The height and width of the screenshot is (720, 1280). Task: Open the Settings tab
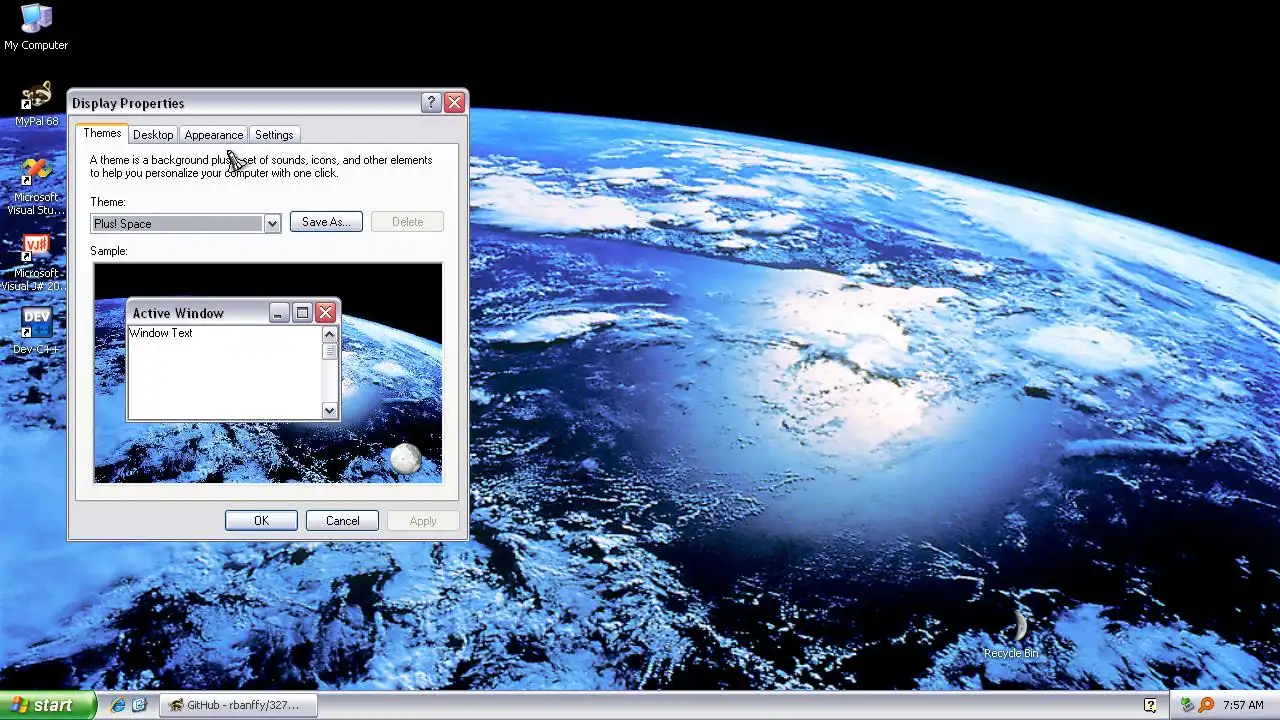pyautogui.click(x=274, y=135)
